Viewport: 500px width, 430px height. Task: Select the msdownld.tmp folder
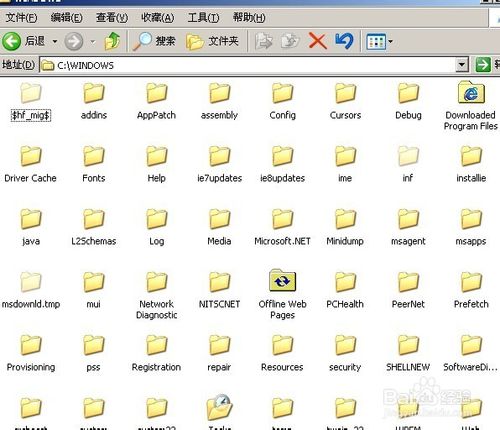[31, 291]
